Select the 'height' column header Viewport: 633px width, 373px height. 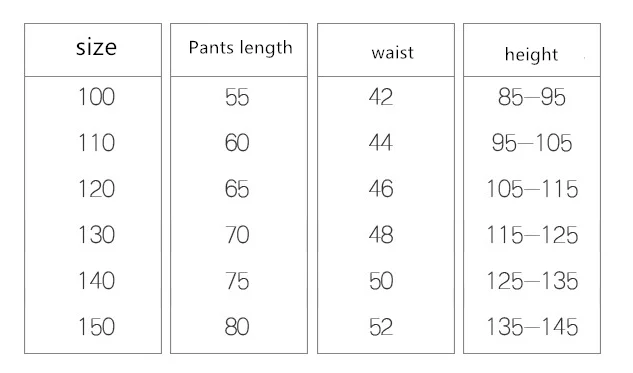pyautogui.click(x=531, y=55)
